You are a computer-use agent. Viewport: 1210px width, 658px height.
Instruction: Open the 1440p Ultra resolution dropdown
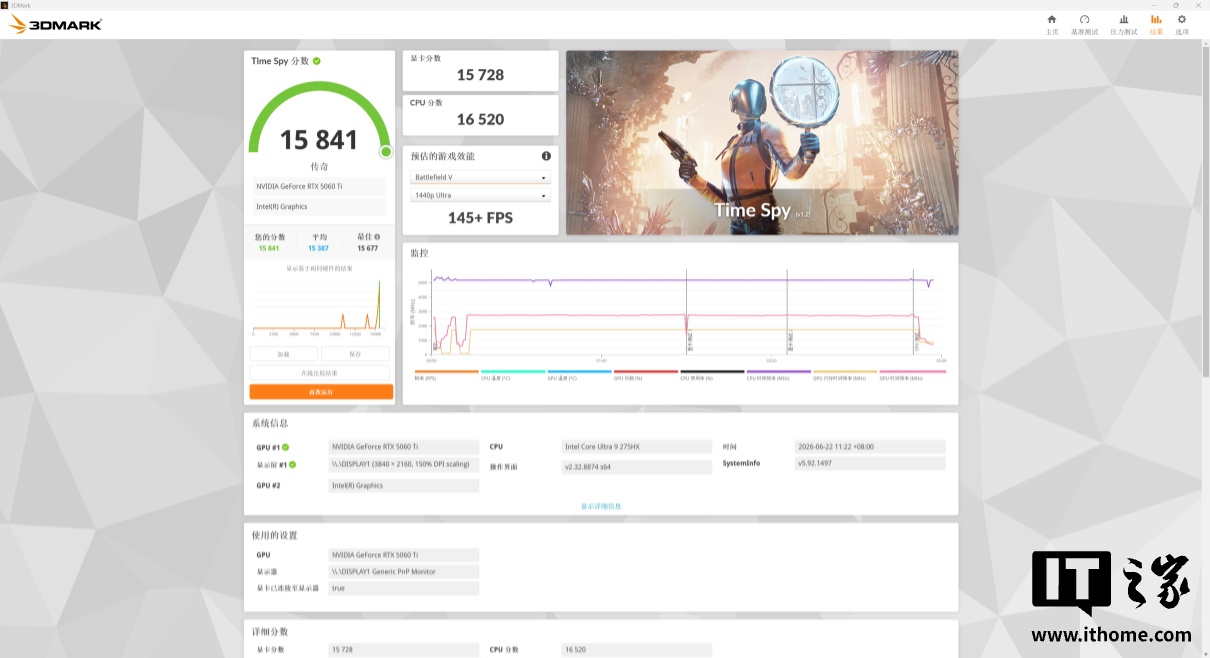480,195
